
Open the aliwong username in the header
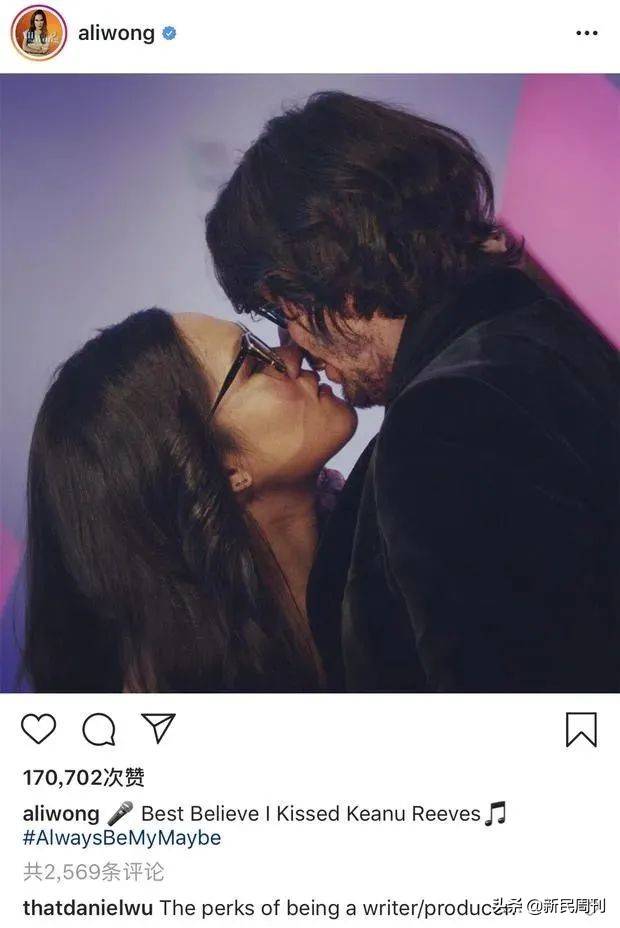(117, 33)
